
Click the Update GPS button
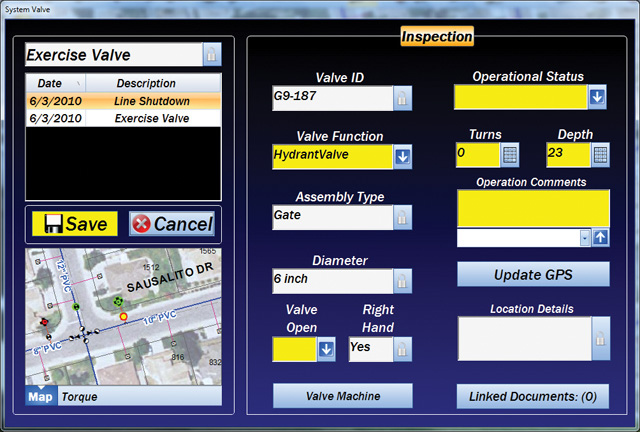(533, 274)
